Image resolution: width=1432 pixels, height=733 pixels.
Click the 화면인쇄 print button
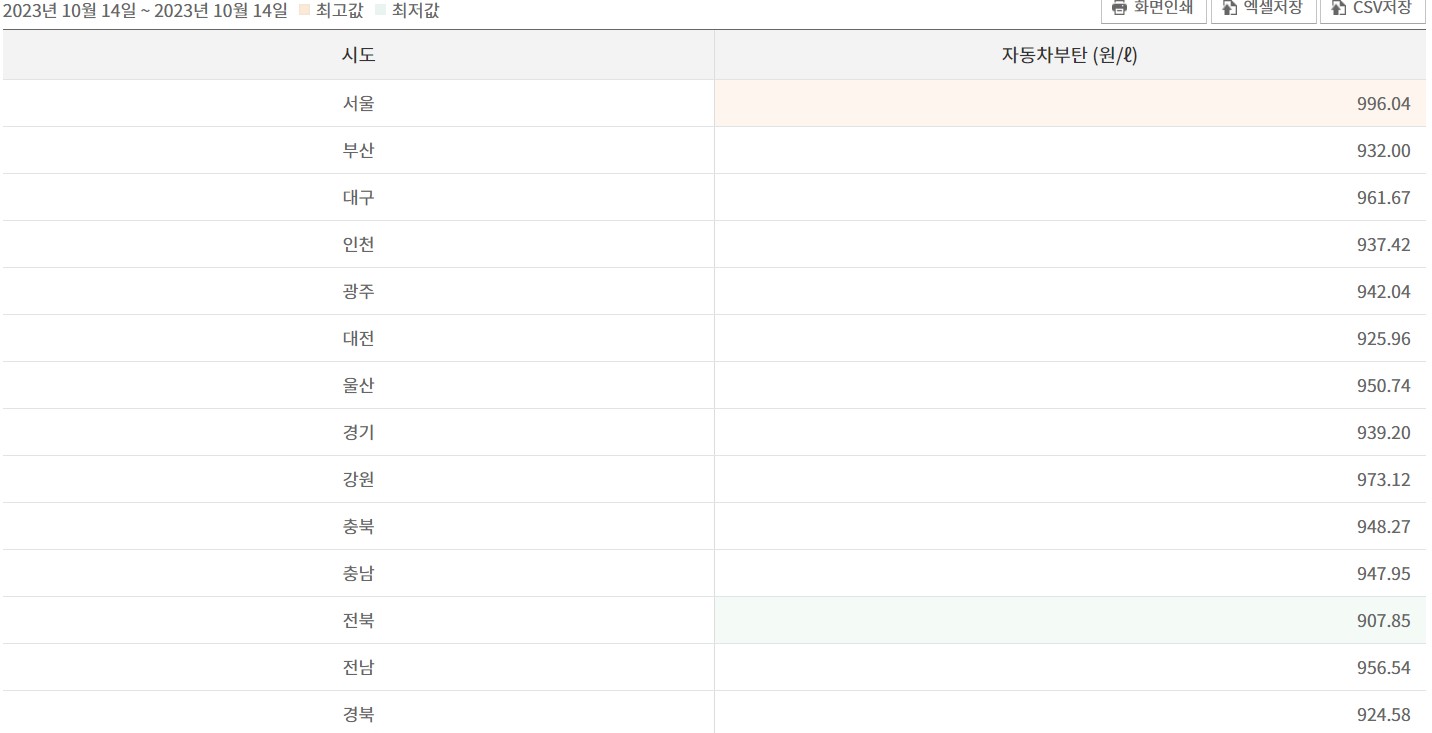pyautogui.click(x=1153, y=8)
